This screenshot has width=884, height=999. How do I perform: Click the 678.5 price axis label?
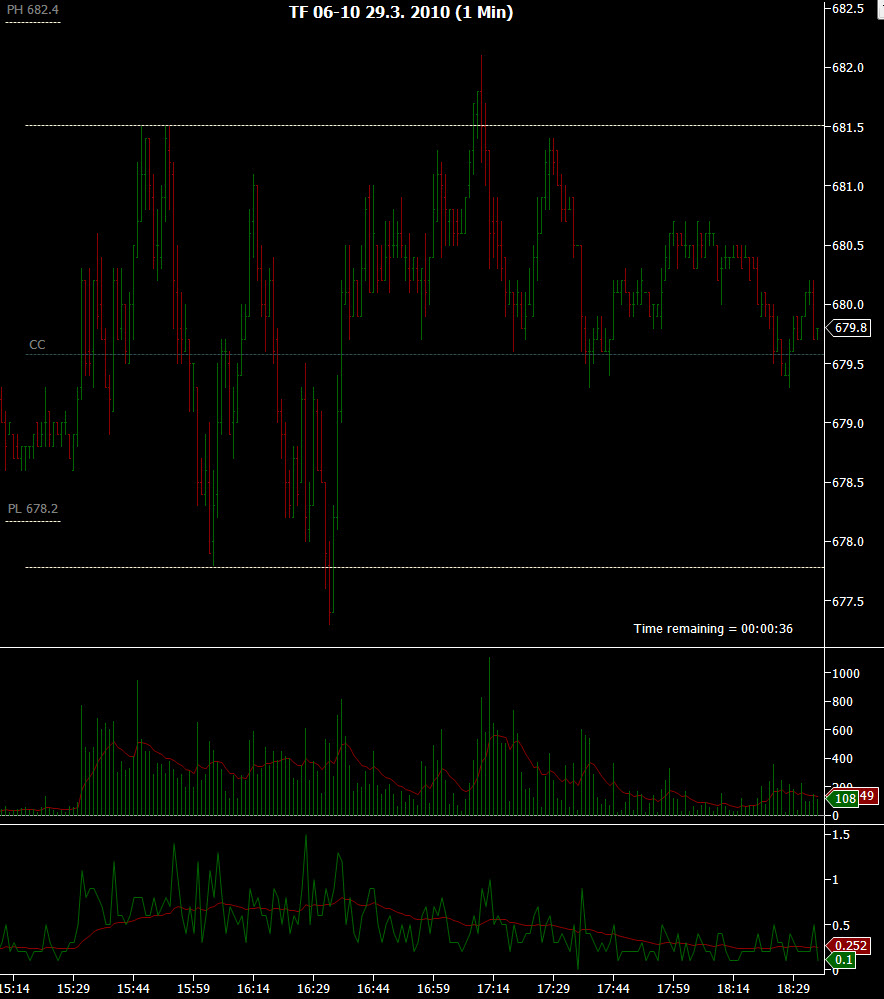pyautogui.click(x=848, y=483)
